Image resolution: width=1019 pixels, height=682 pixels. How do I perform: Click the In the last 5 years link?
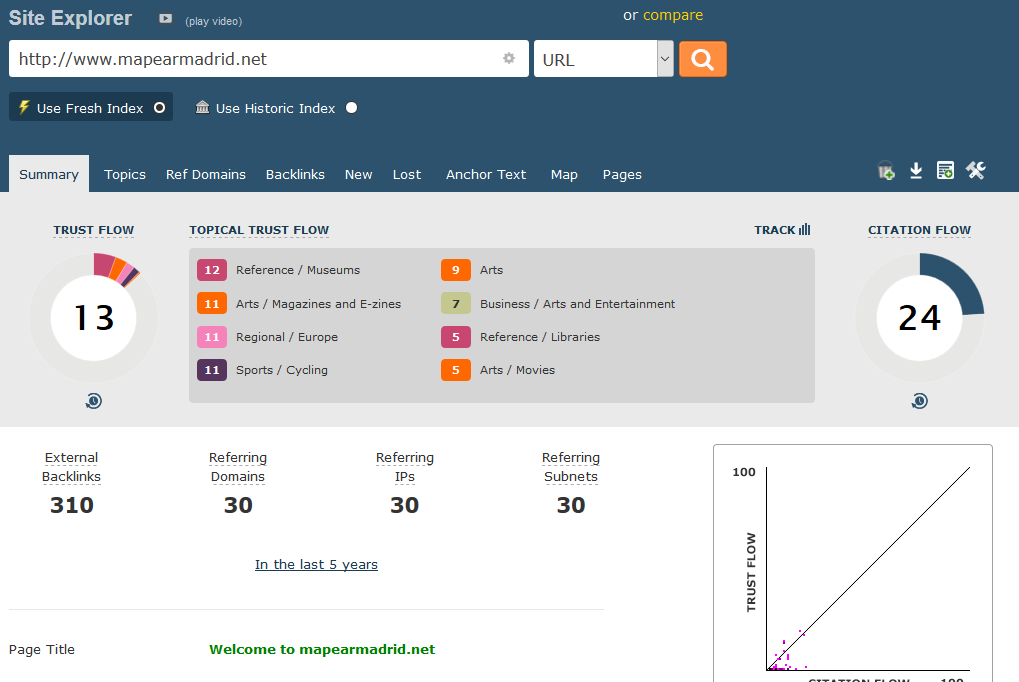click(x=316, y=565)
